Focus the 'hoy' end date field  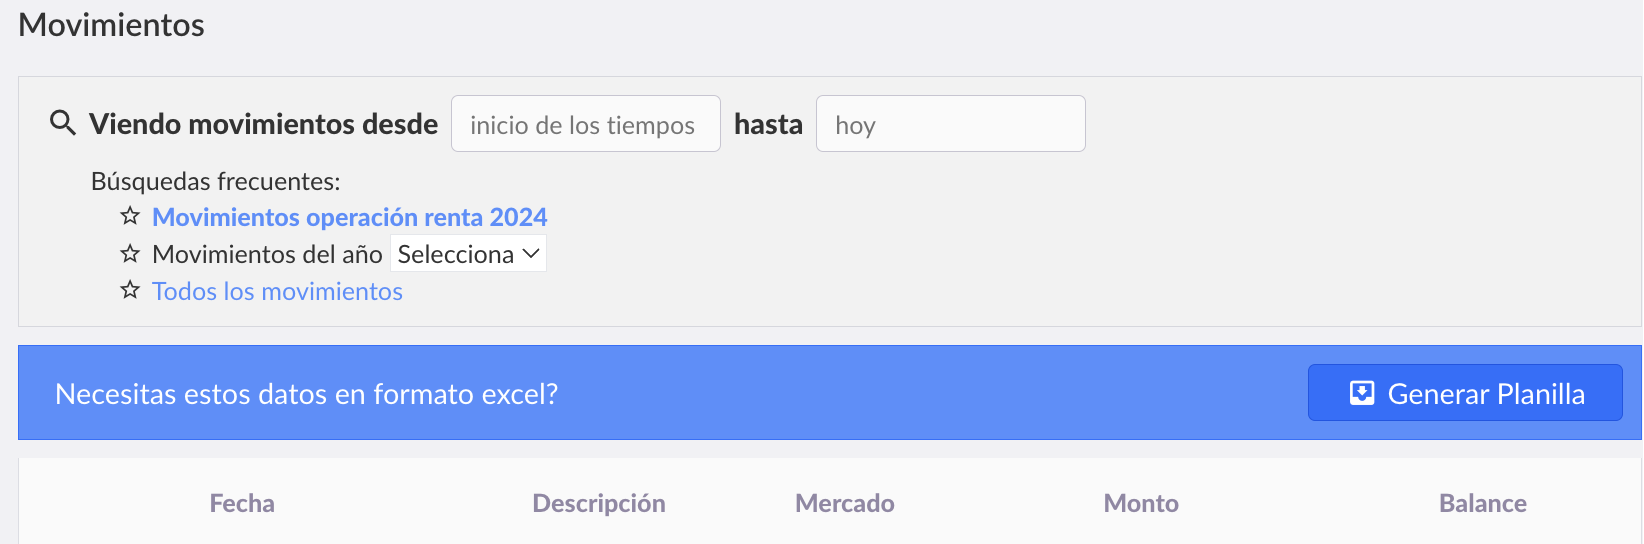[x=951, y=124]
